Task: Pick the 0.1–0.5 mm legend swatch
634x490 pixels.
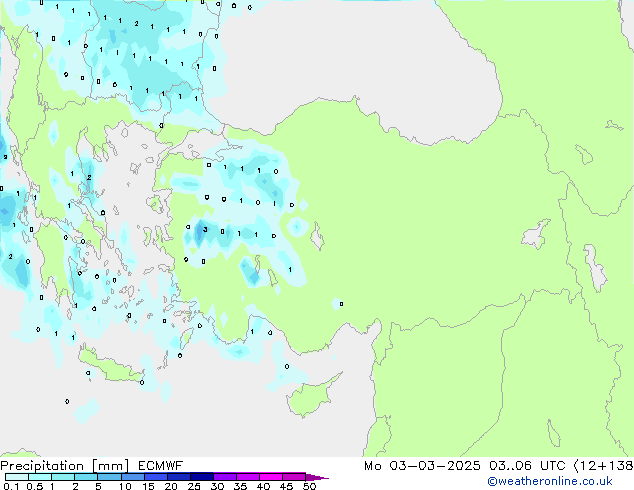Action: [x=17, y=477]
